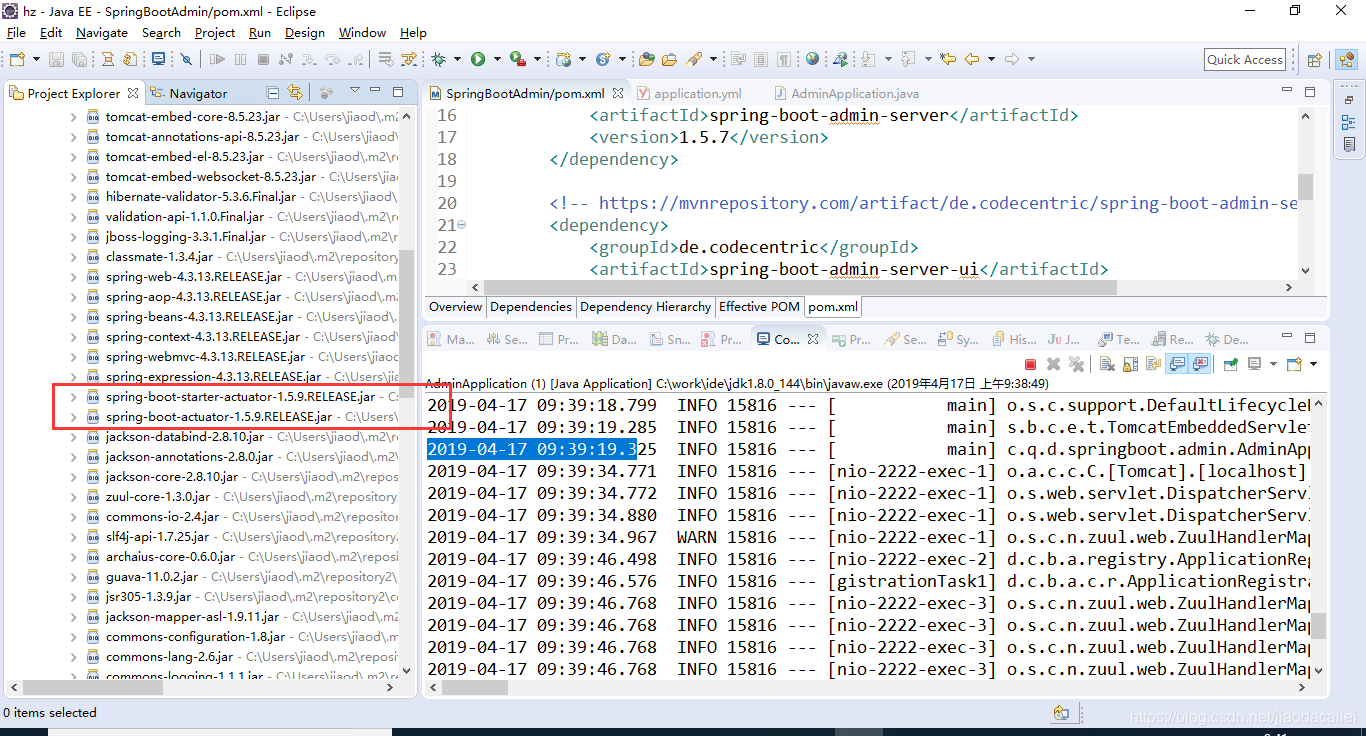Click Show Whitespace Characters pilcrow icon
1366x736 pixels.
click(x=784, y=60)
